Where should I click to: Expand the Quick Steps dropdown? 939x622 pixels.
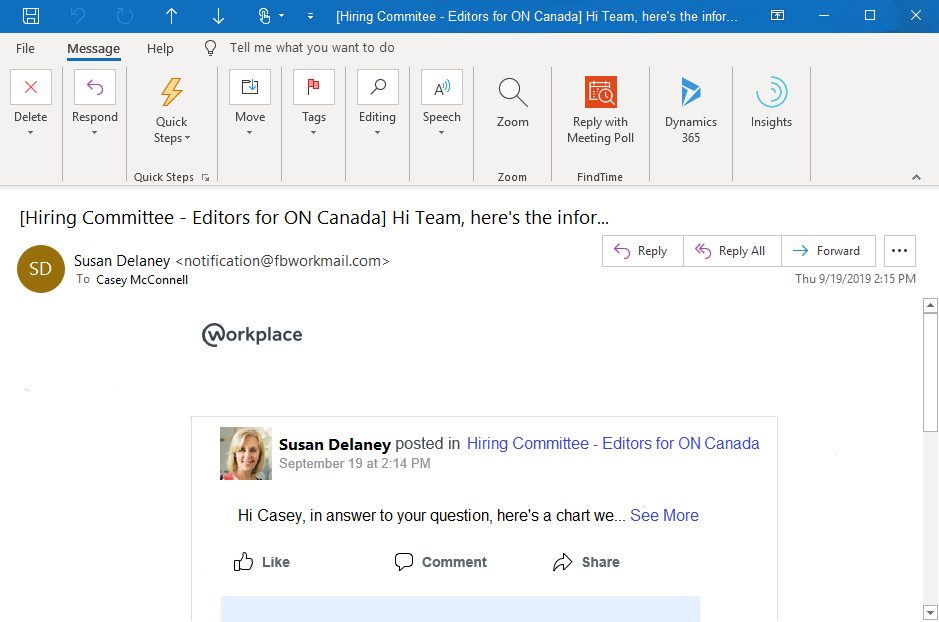(x=171, y=130)
